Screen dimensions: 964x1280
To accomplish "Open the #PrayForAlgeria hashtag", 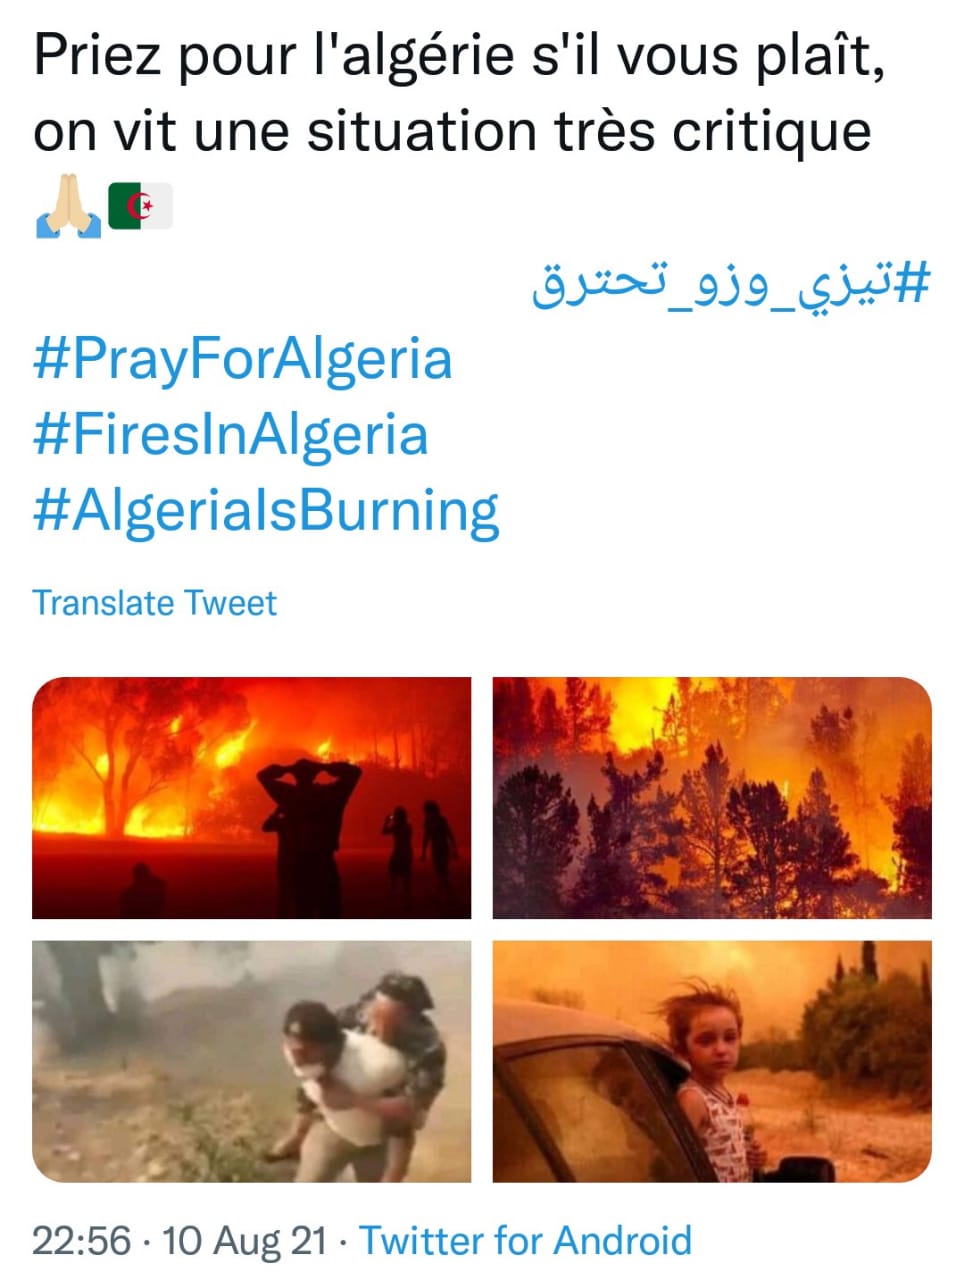I will (x=243, y=360).
